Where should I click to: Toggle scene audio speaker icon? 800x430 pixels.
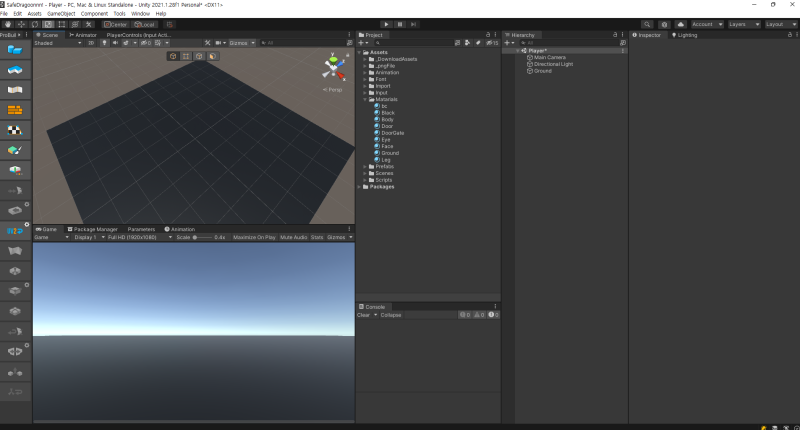(x=115, y=43)
